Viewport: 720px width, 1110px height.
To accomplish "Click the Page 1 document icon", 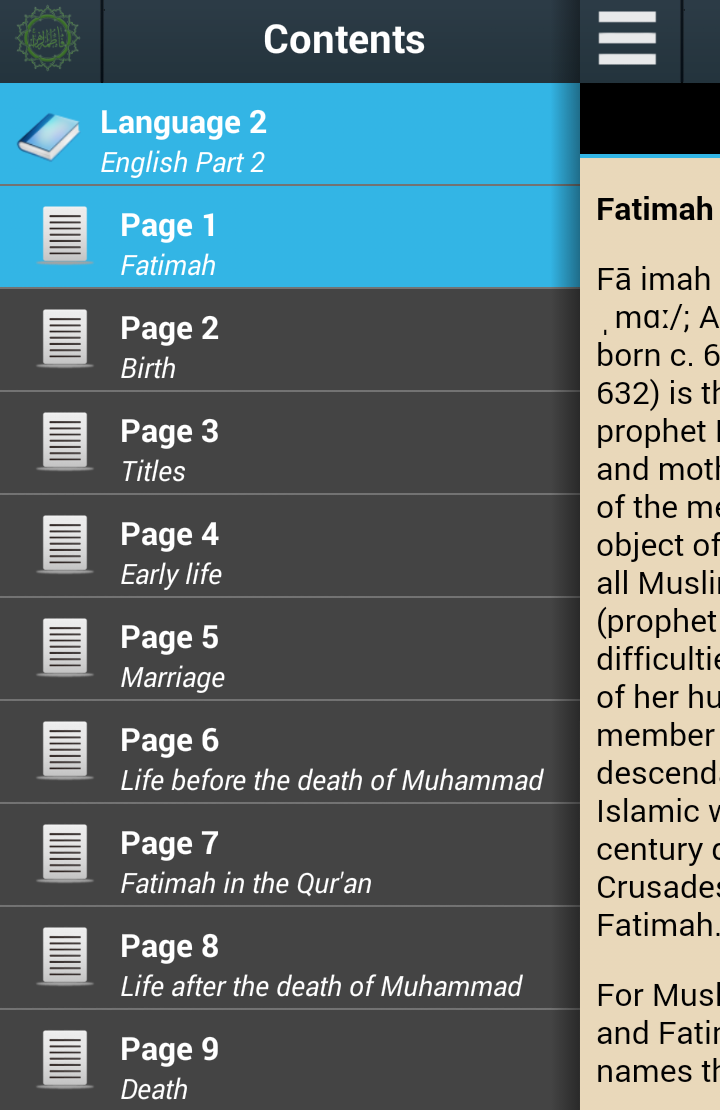I will pos(65,236).
